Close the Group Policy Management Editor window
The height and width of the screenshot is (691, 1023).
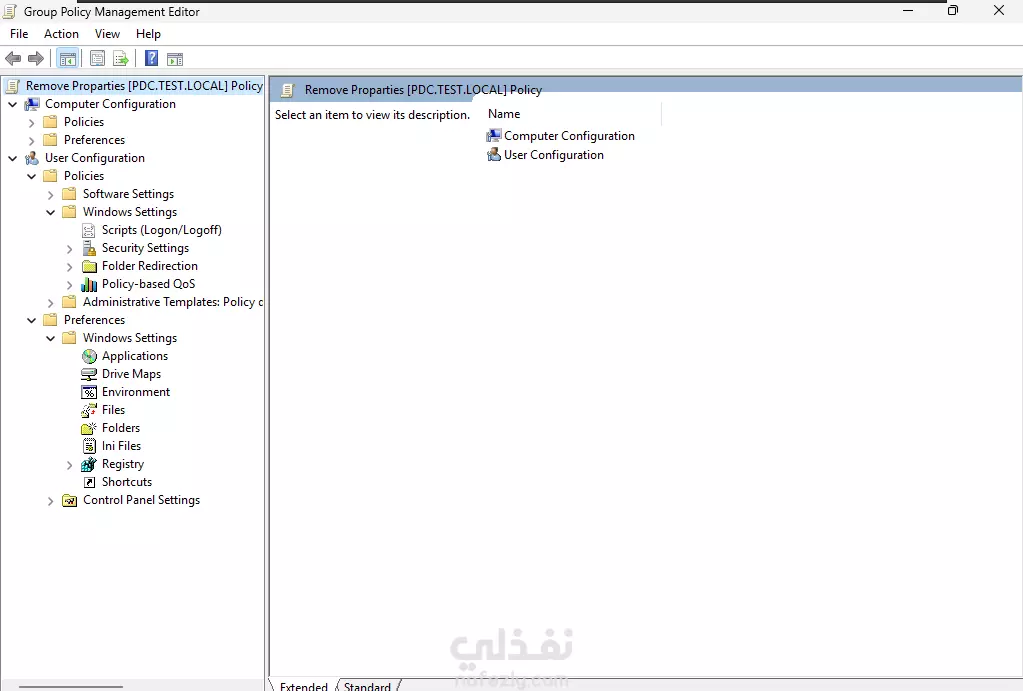(999, 10)
